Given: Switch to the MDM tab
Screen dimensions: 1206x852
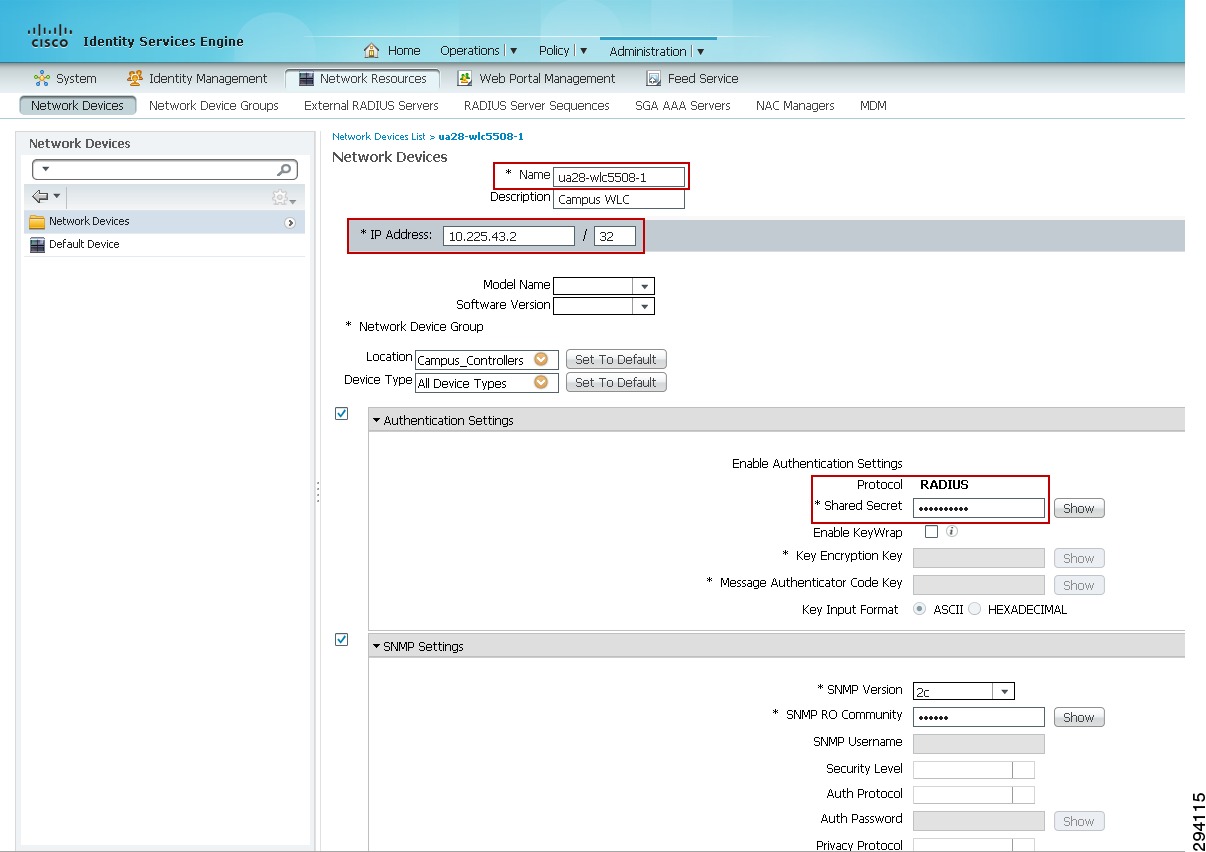Looking at the screenshot, I should [873, 105].
